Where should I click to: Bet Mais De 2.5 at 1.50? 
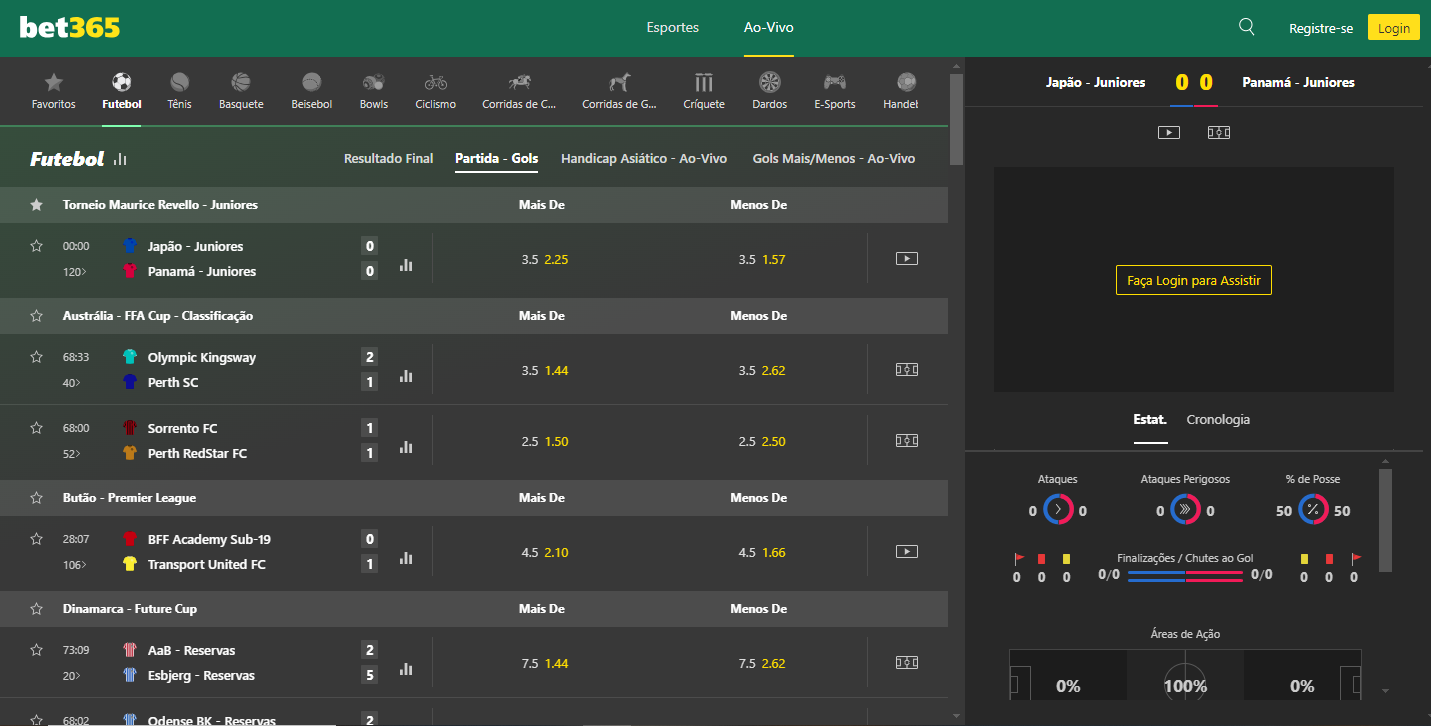545,442
